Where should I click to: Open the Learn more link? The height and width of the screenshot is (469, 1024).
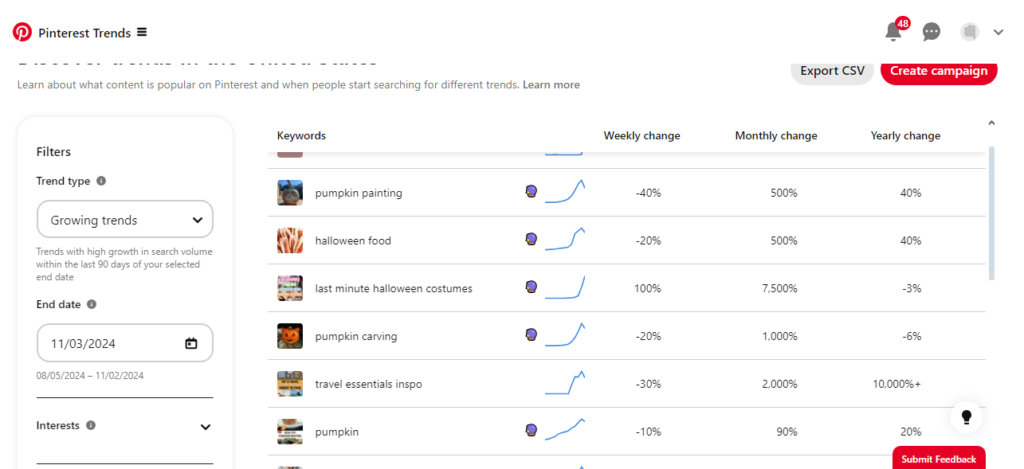pyautogui.click(x=551, y=85)
